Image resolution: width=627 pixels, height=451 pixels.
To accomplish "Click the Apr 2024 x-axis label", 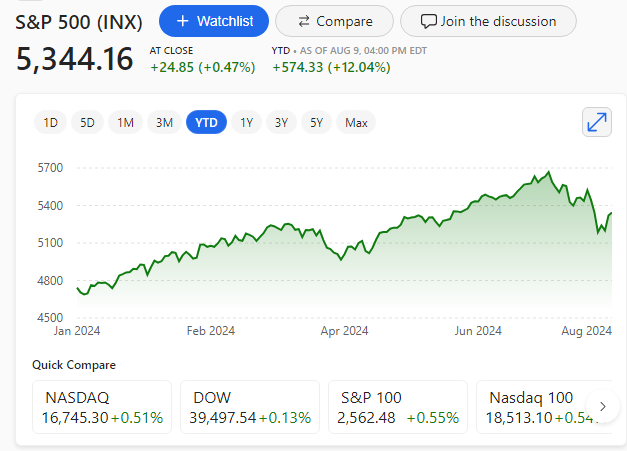I will [x=344, y=331].
